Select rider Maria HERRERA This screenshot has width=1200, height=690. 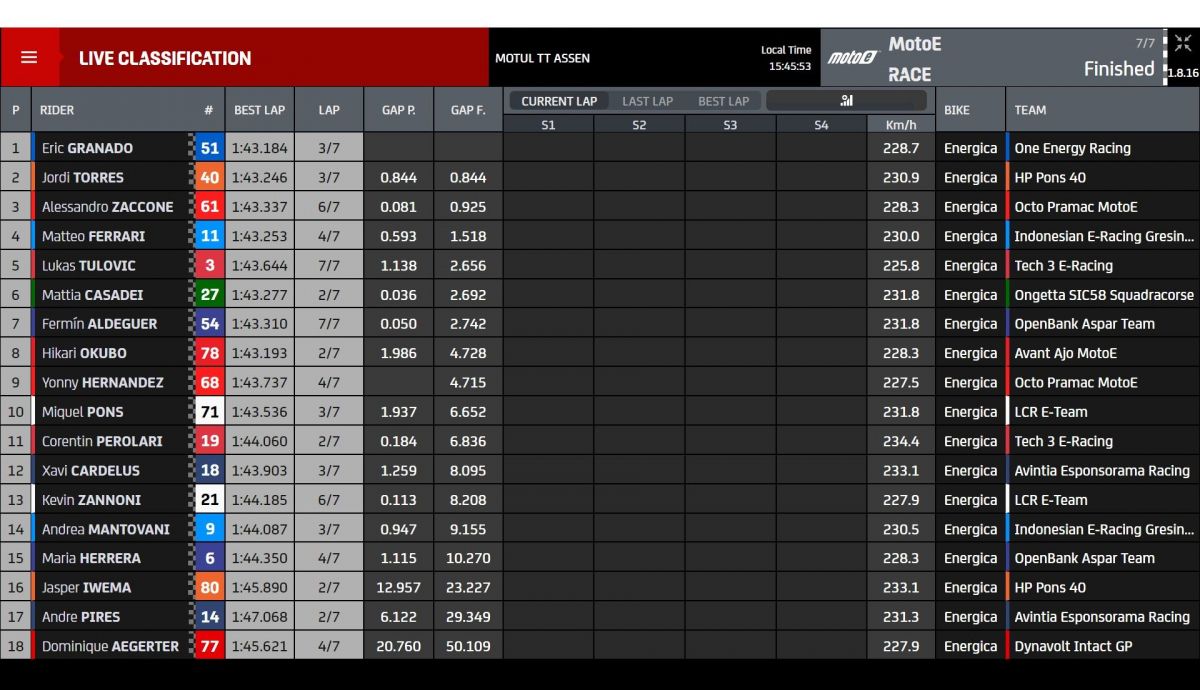point(91,558)
